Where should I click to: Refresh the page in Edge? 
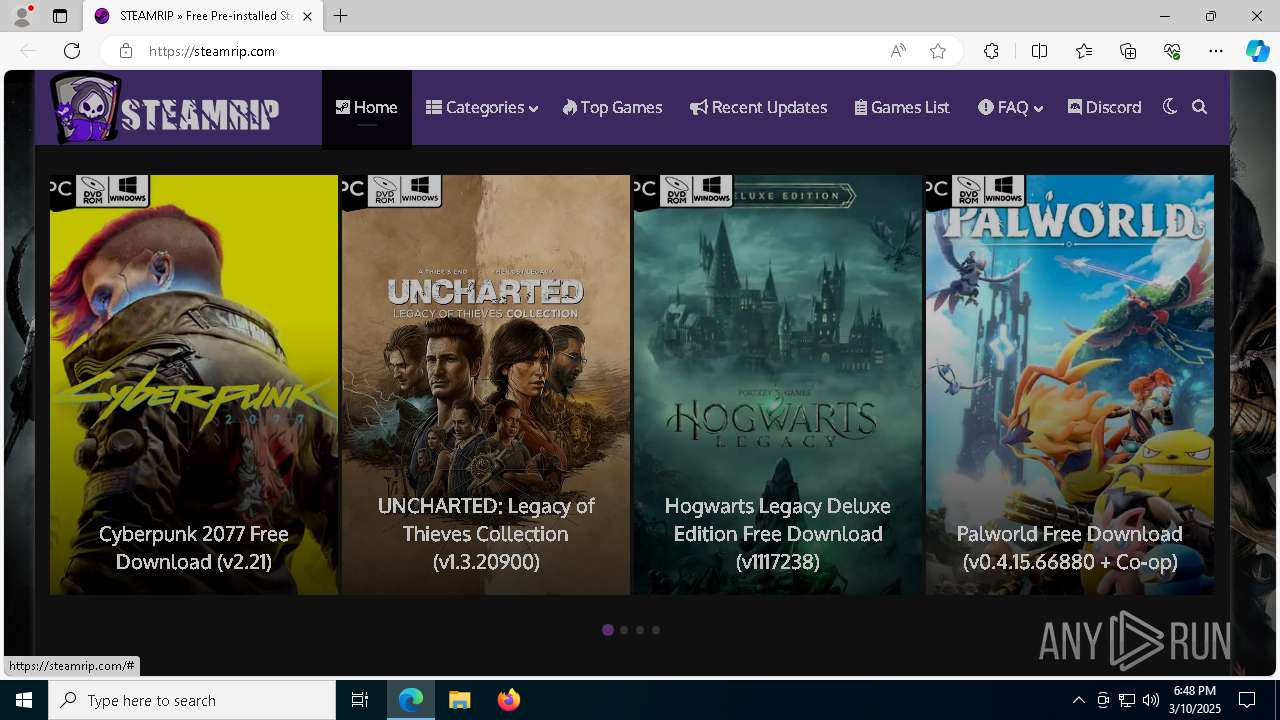point(72,51)
